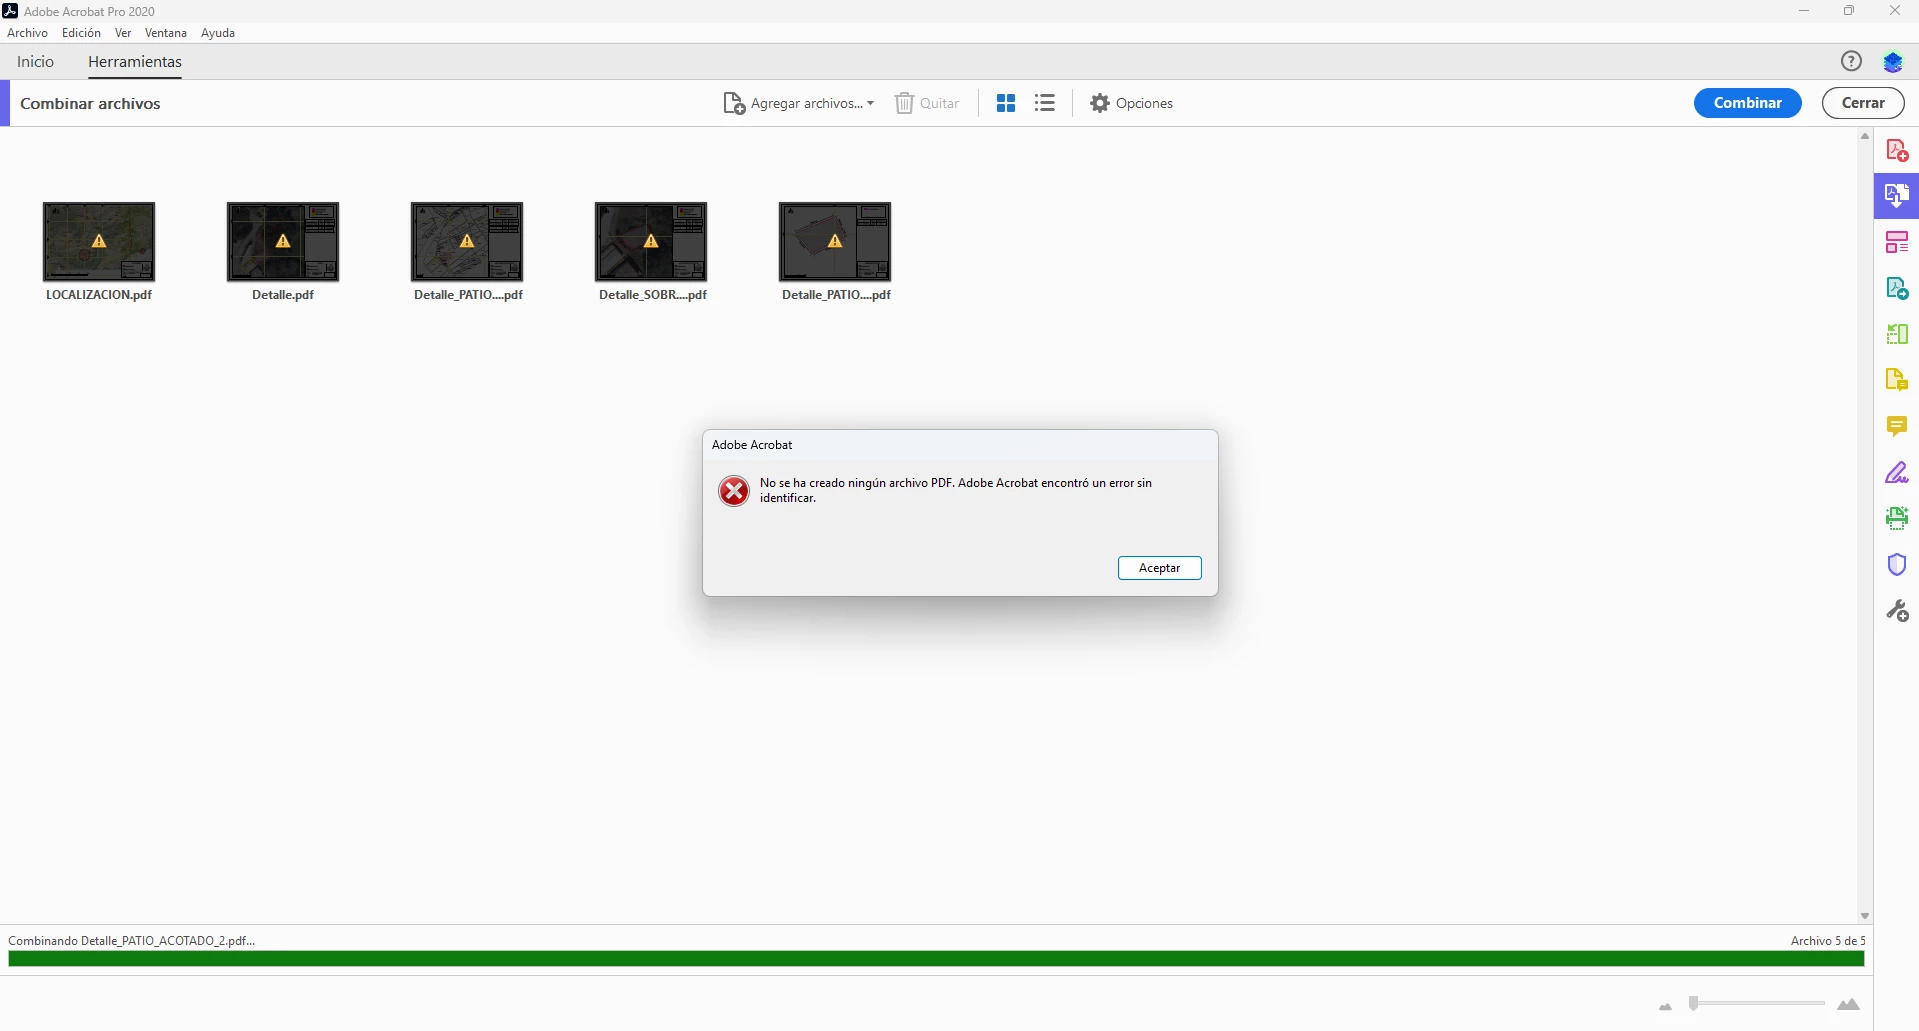This screenshot has height=1031, width=1919.
Task: Click Quitar trash button
Action: coord(927,103)
